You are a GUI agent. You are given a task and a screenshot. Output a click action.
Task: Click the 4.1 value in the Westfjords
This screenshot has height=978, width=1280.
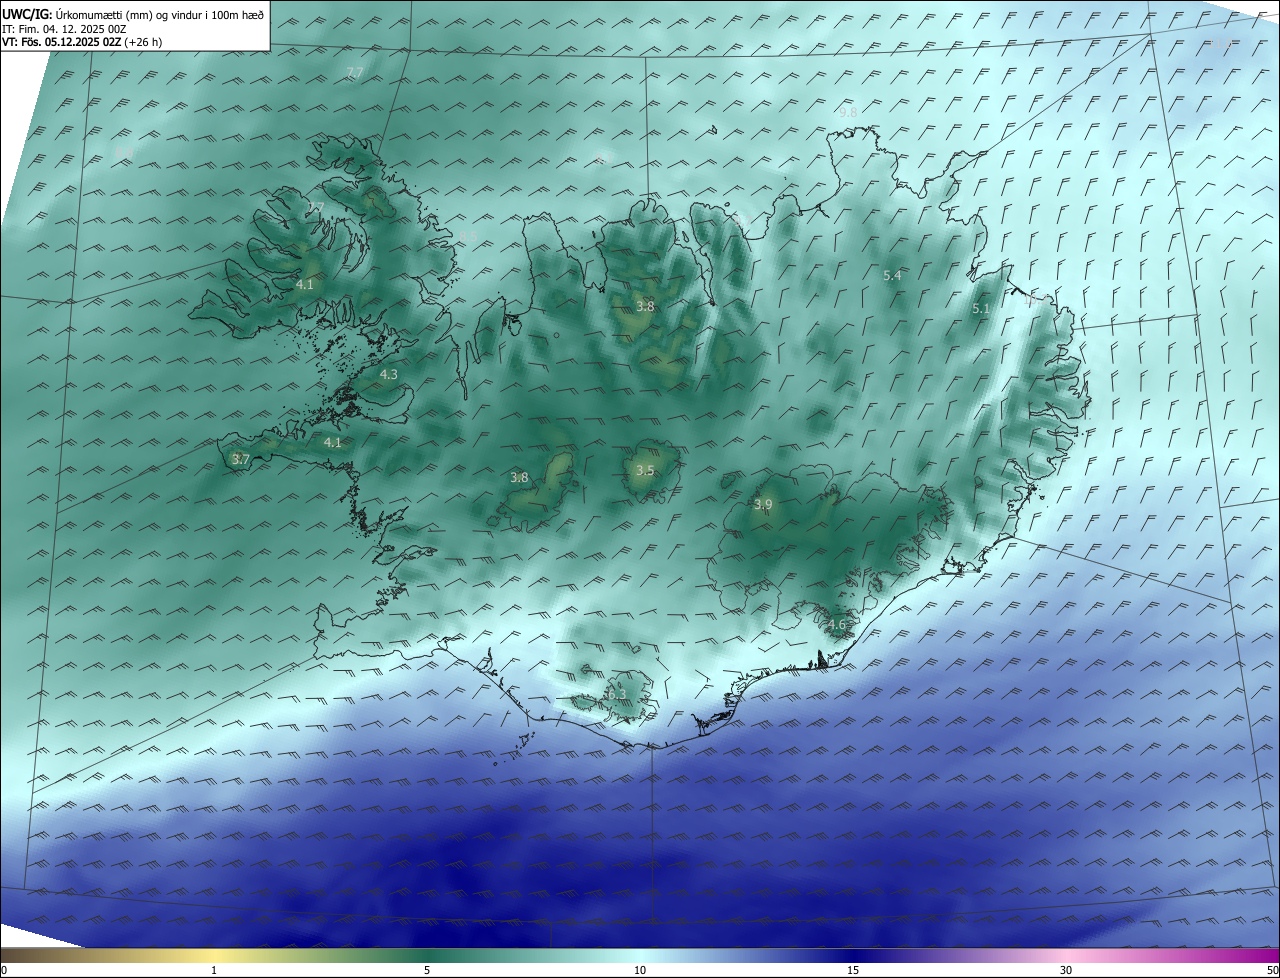click(x=305, y=285)
